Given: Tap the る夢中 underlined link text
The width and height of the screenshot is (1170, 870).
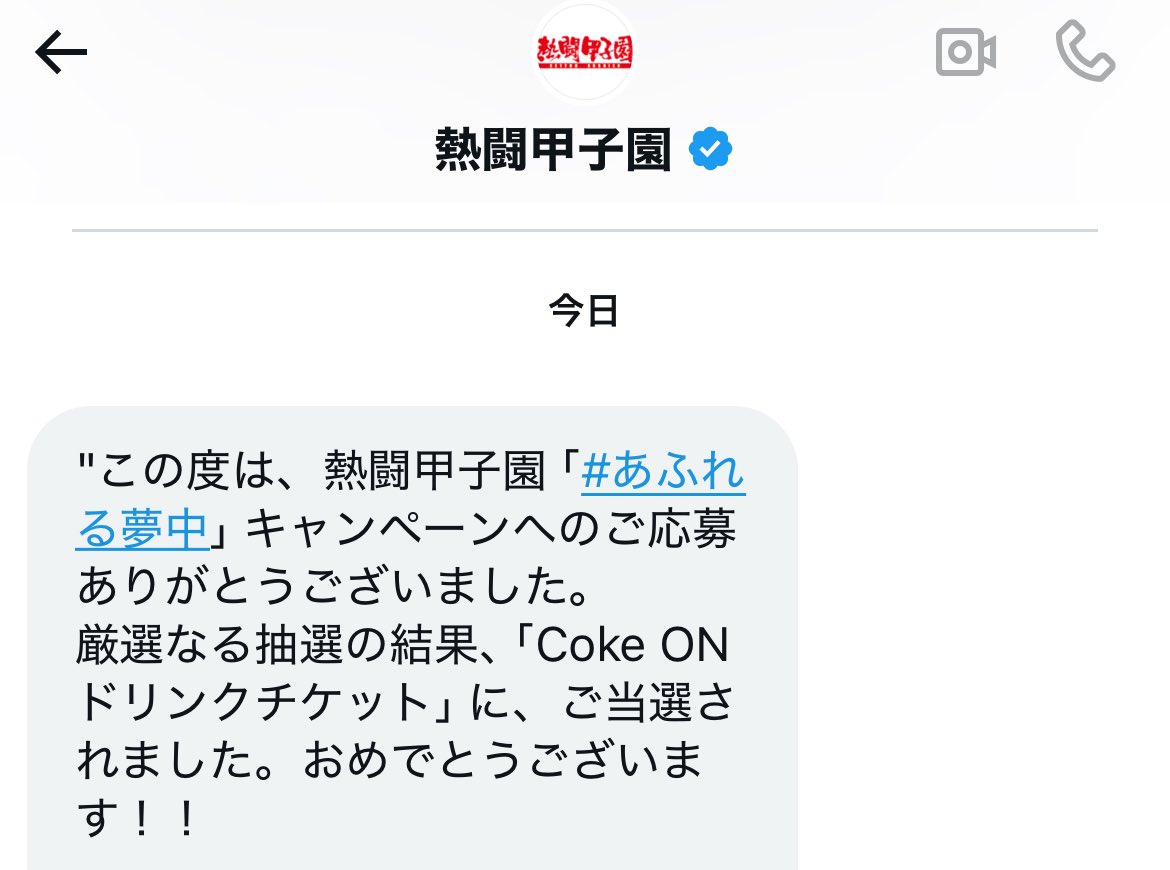Looking at the screenshot, I should tap(142, 529).
